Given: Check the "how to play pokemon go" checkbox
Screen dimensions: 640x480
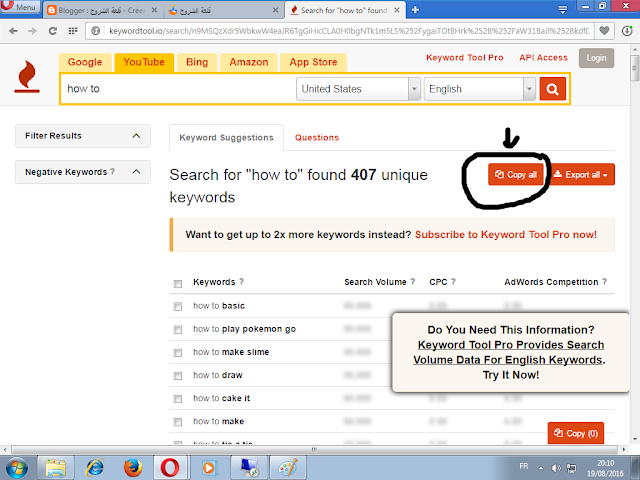Looking at the screenshot, I should 178,329.
